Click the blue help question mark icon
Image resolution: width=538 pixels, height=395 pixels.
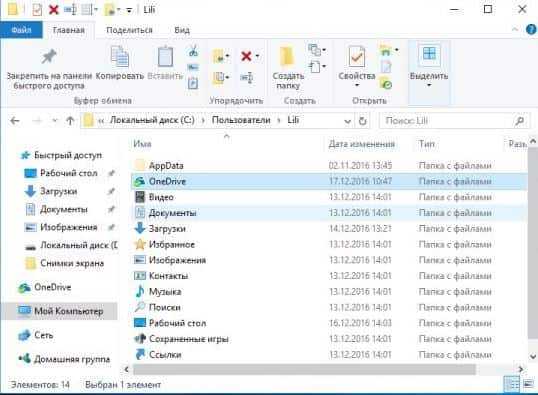(x=531, y=30)
